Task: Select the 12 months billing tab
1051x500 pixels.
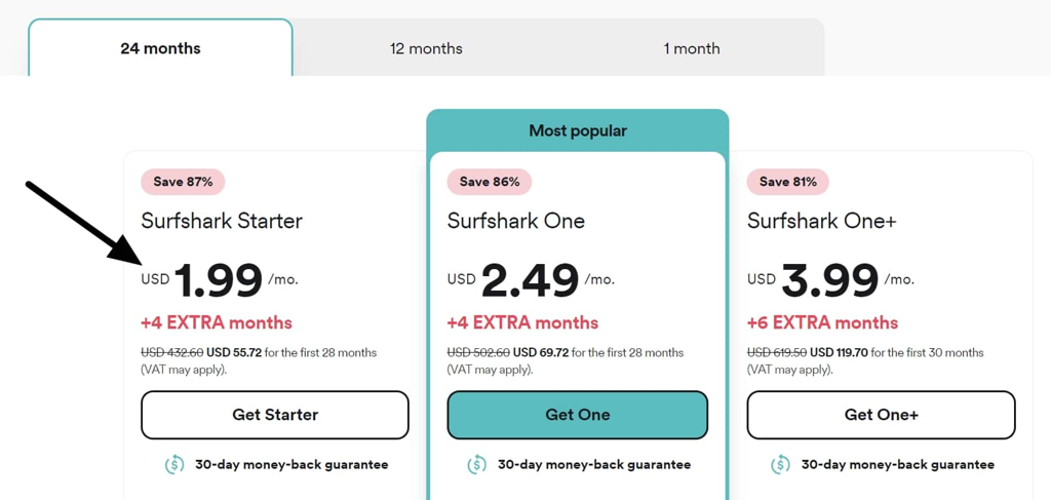Action: point(426,48)
